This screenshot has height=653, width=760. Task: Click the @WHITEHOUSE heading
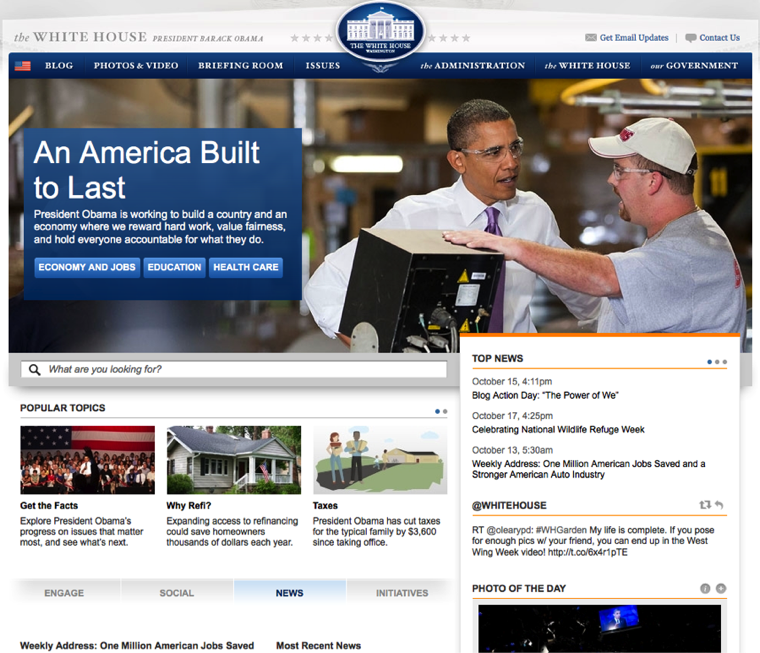[509, 505]
